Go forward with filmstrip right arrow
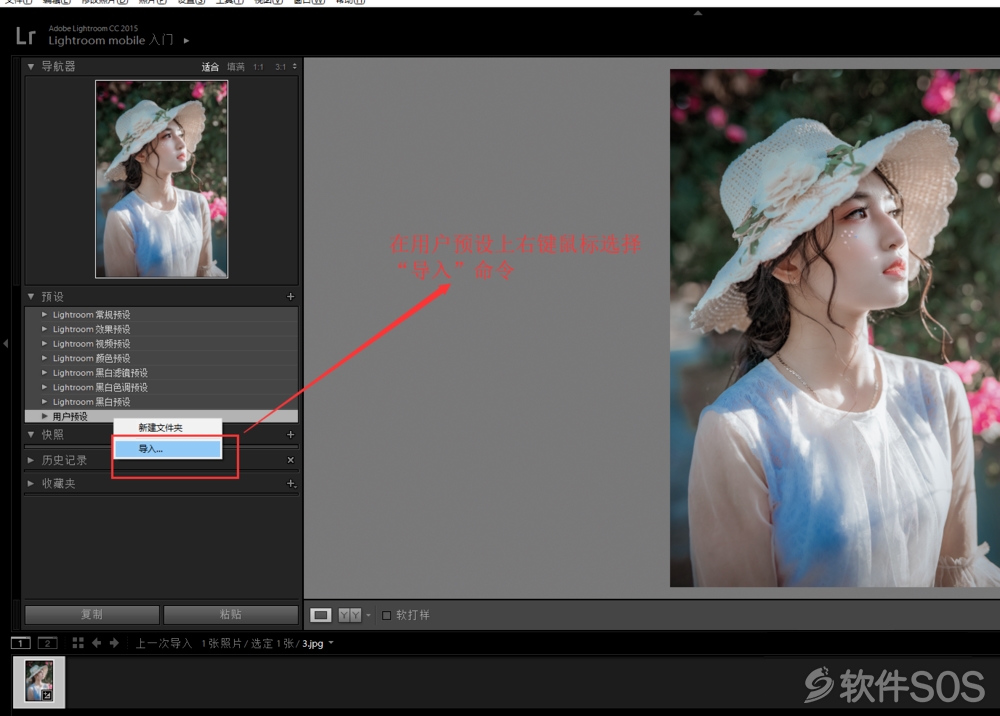1000x716 pixels. 114,643
